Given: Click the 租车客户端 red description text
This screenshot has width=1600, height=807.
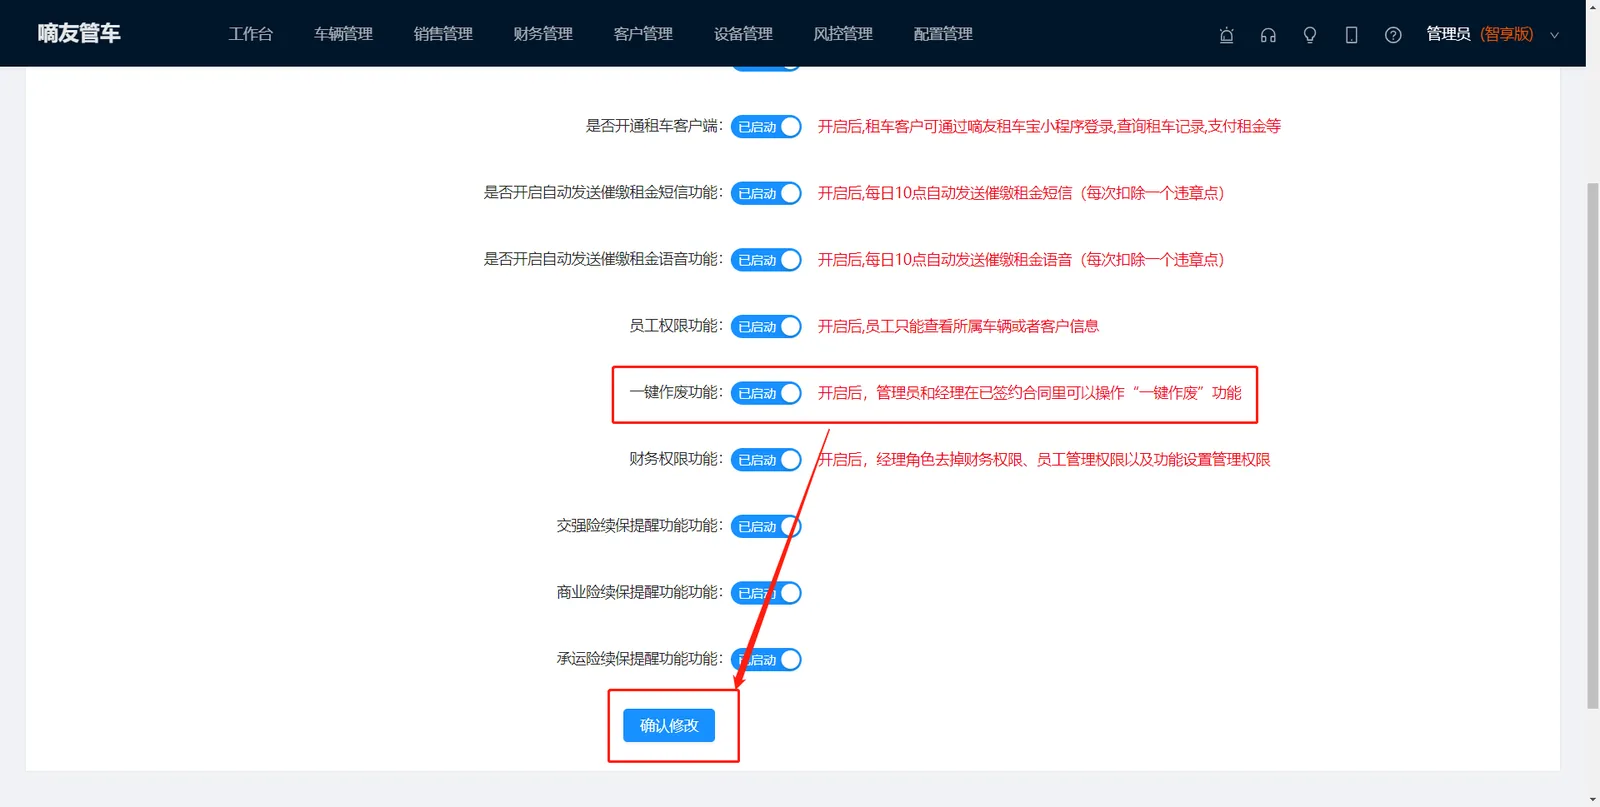Looking at the screenshot, I should [1049, 126].
